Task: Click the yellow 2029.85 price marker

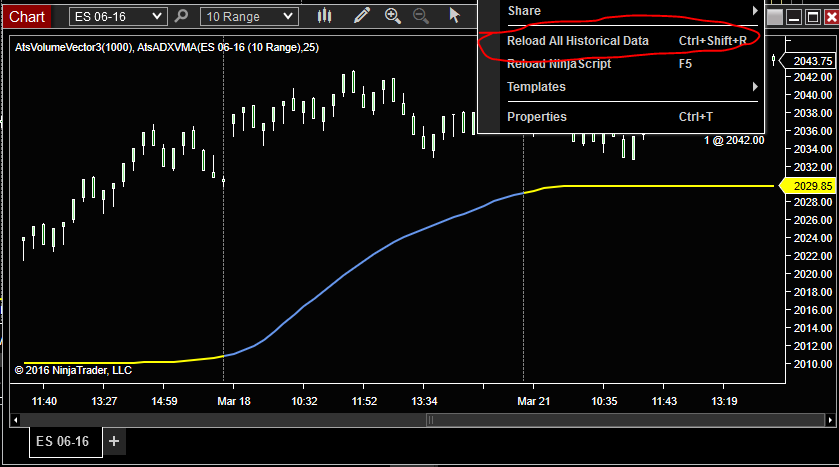Action: (x=810, y=186)
